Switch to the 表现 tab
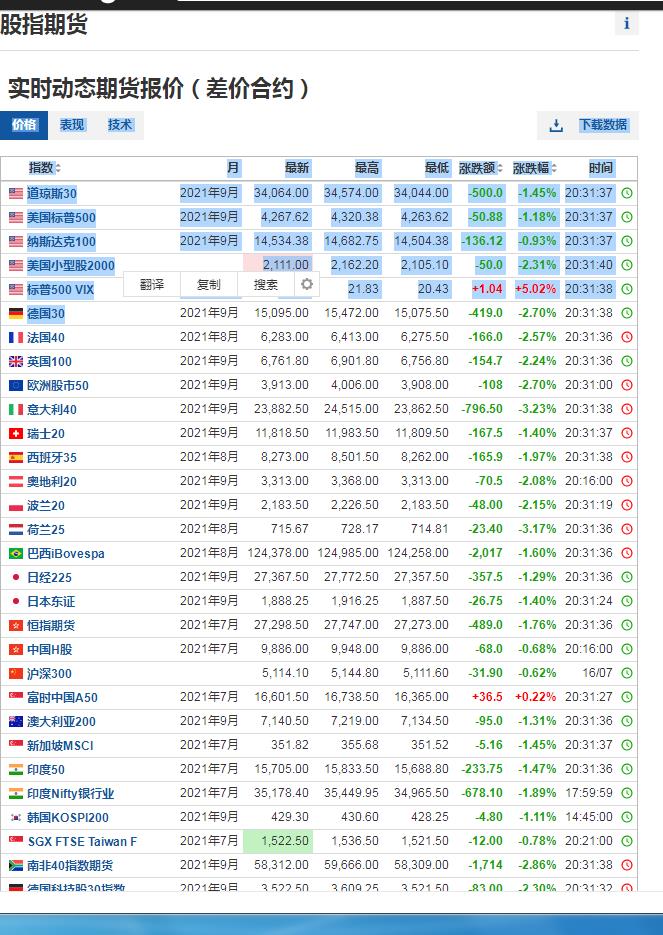 click(x=72, y=125)
